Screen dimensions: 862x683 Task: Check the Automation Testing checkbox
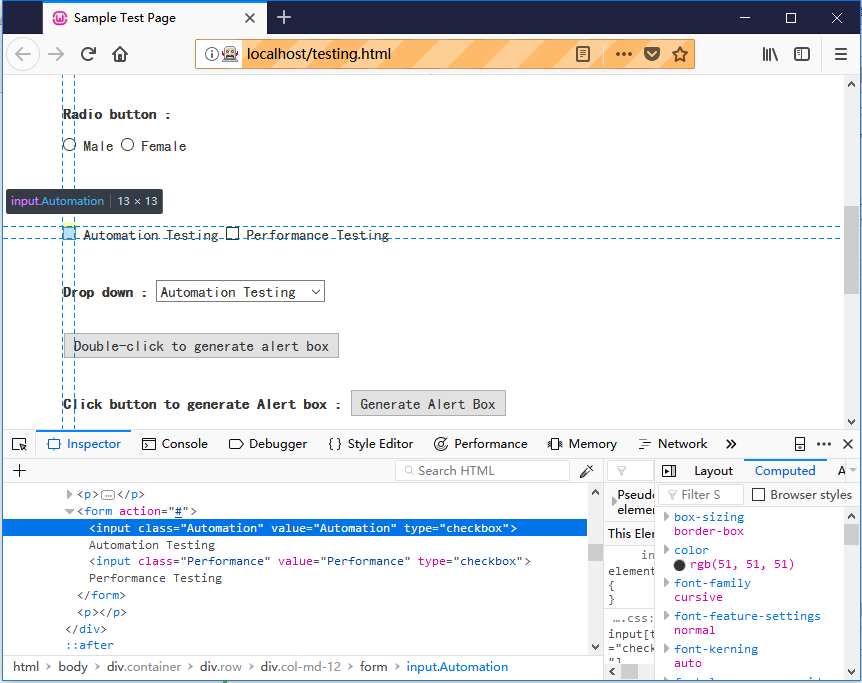[69, 233]
